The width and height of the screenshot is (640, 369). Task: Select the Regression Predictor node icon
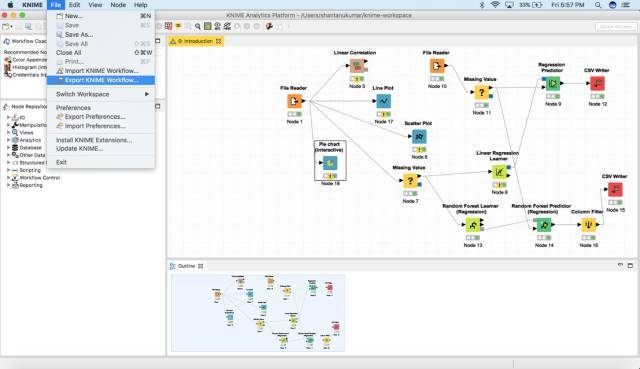coord(553,84)
